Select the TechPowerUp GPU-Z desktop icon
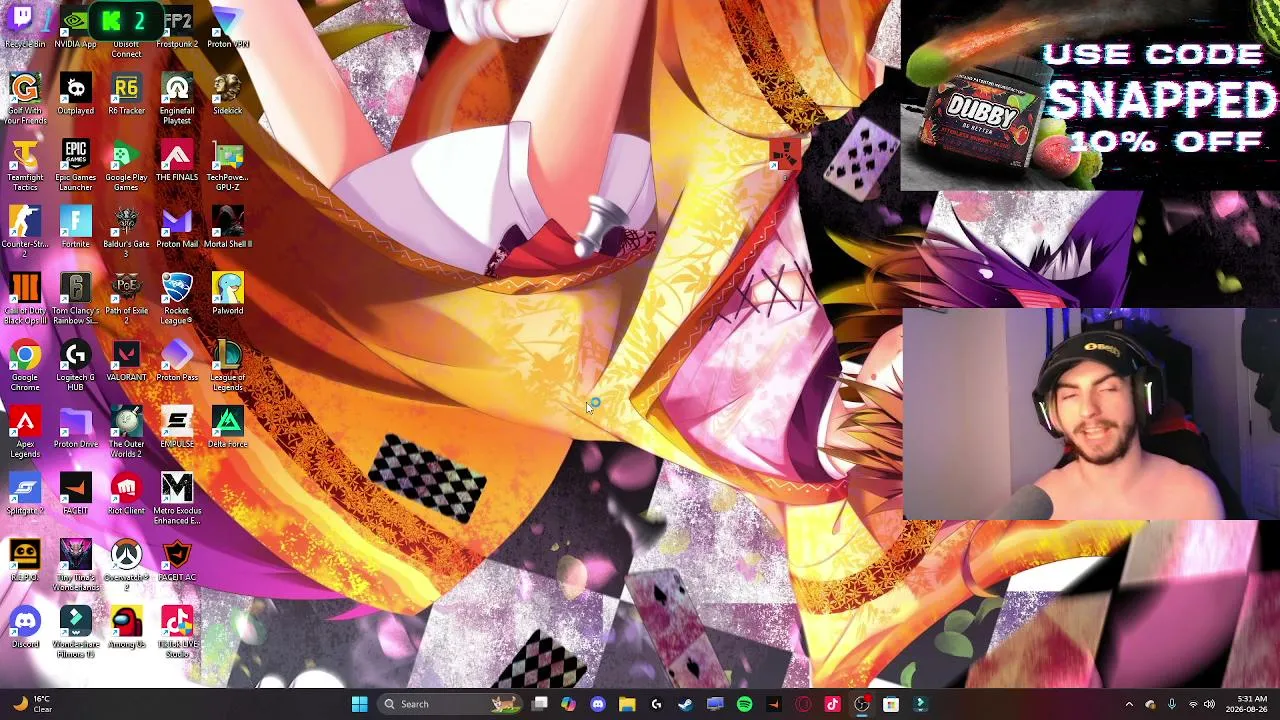Image resolution: width=1280 pixels, height=720 pixels. [x=228, y=167]
